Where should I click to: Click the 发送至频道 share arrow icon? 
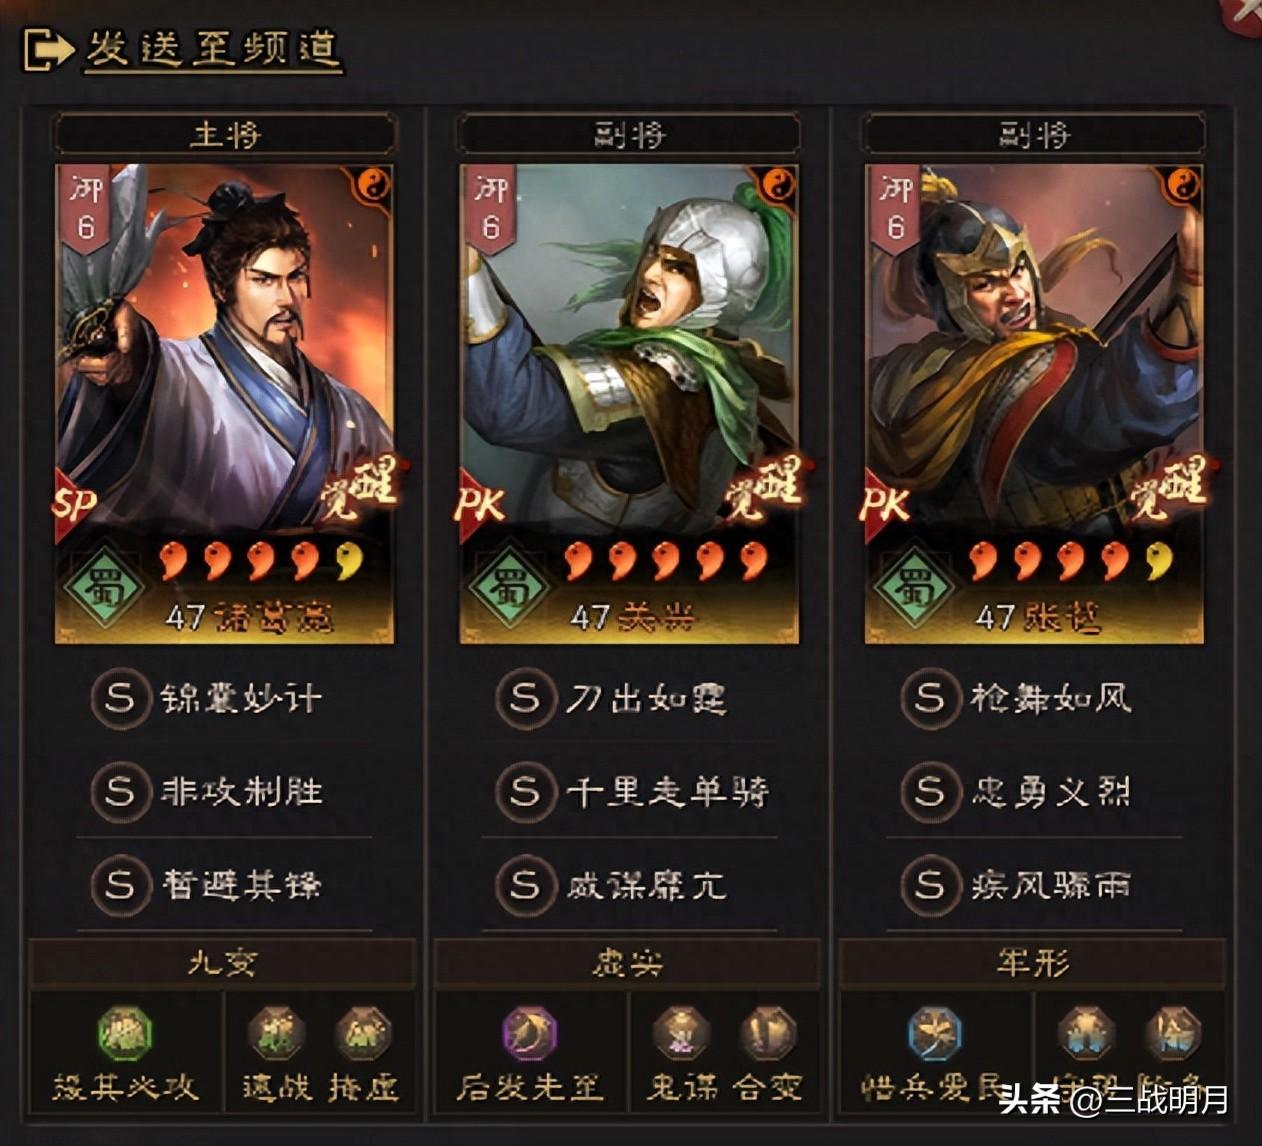(x=49, y=50)
